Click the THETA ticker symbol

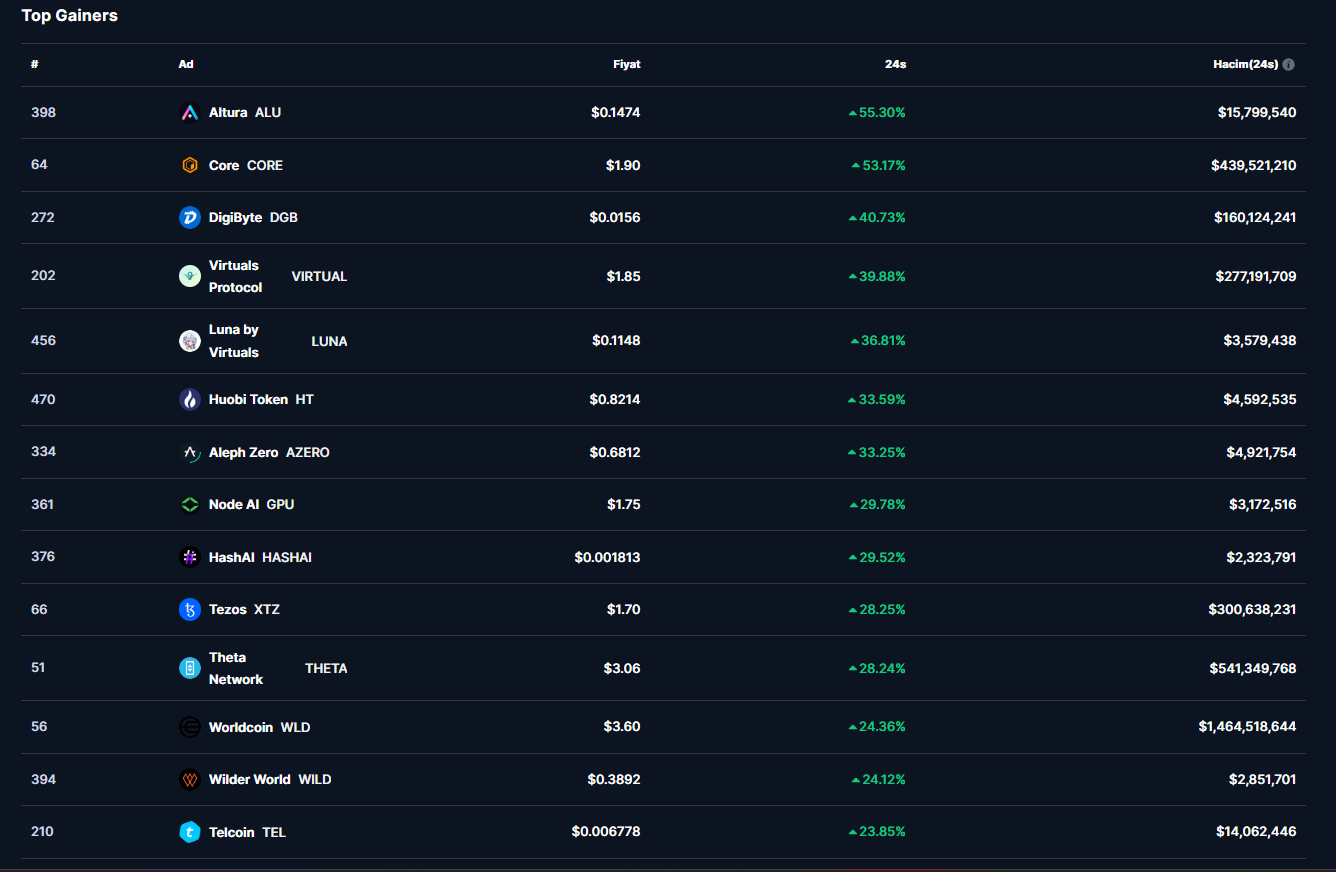pos(326,668)
